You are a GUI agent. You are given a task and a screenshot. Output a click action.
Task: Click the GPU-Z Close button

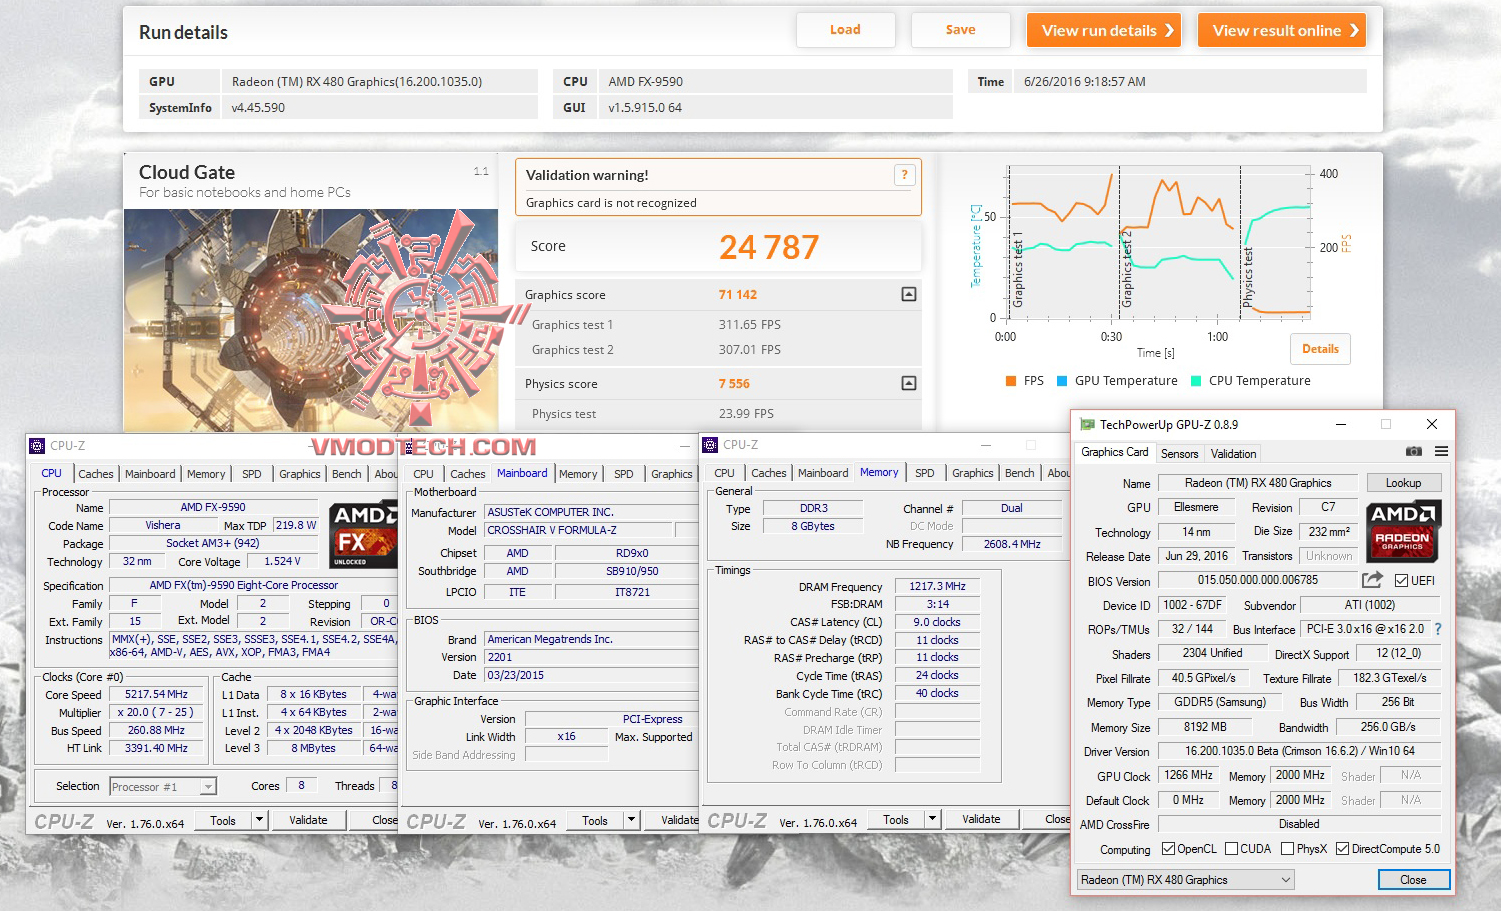coord(1413,880)
